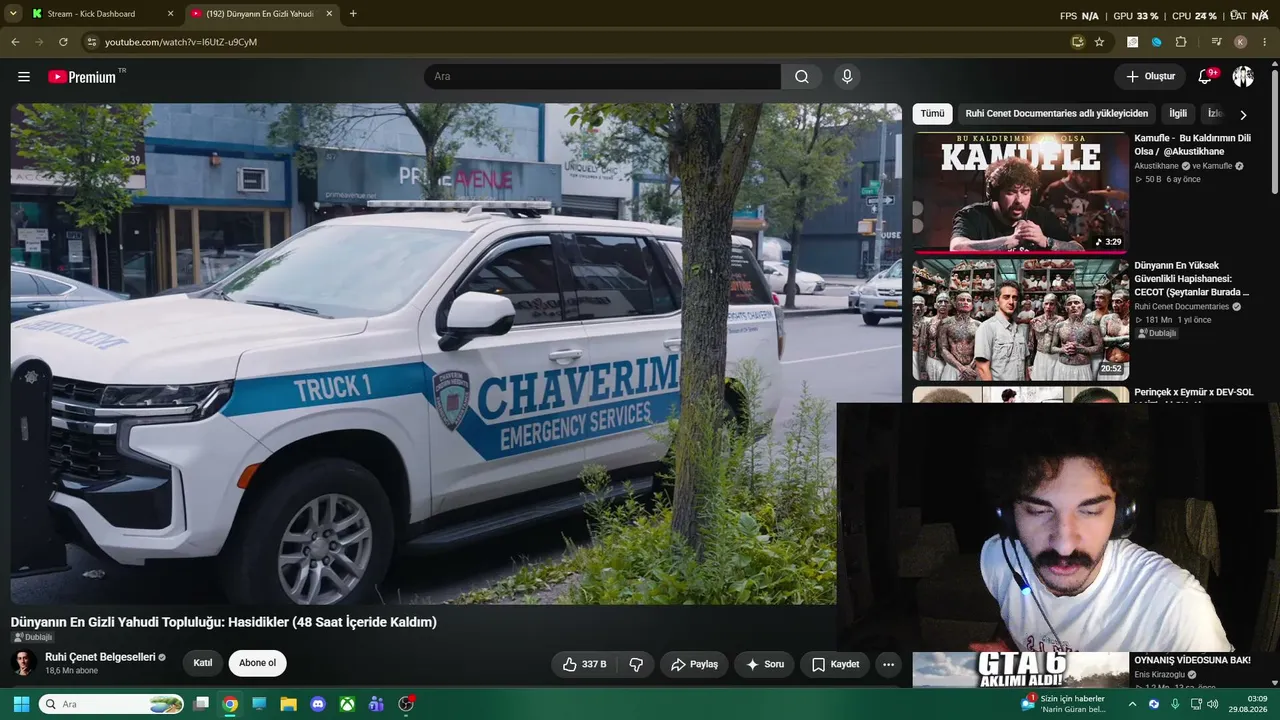Launch Xbox app from the taskbar
The height and width of the screenshot is (720, 1280).
347,704
